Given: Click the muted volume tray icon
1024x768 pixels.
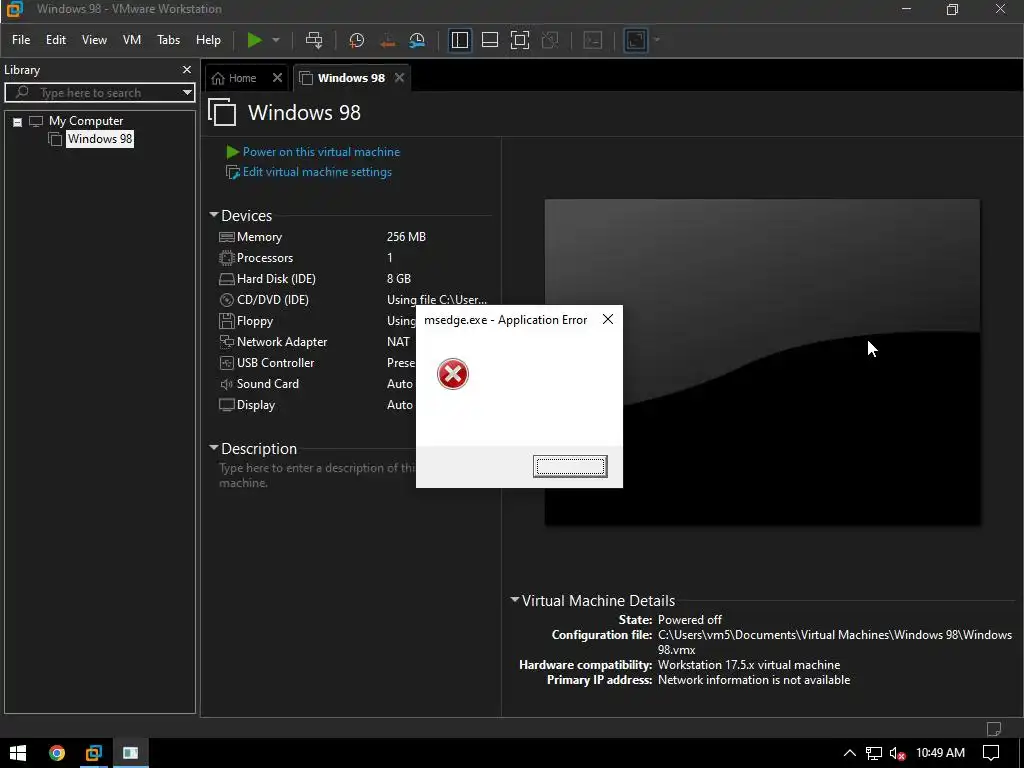Looking at the screenshot, I should point(898,753).
